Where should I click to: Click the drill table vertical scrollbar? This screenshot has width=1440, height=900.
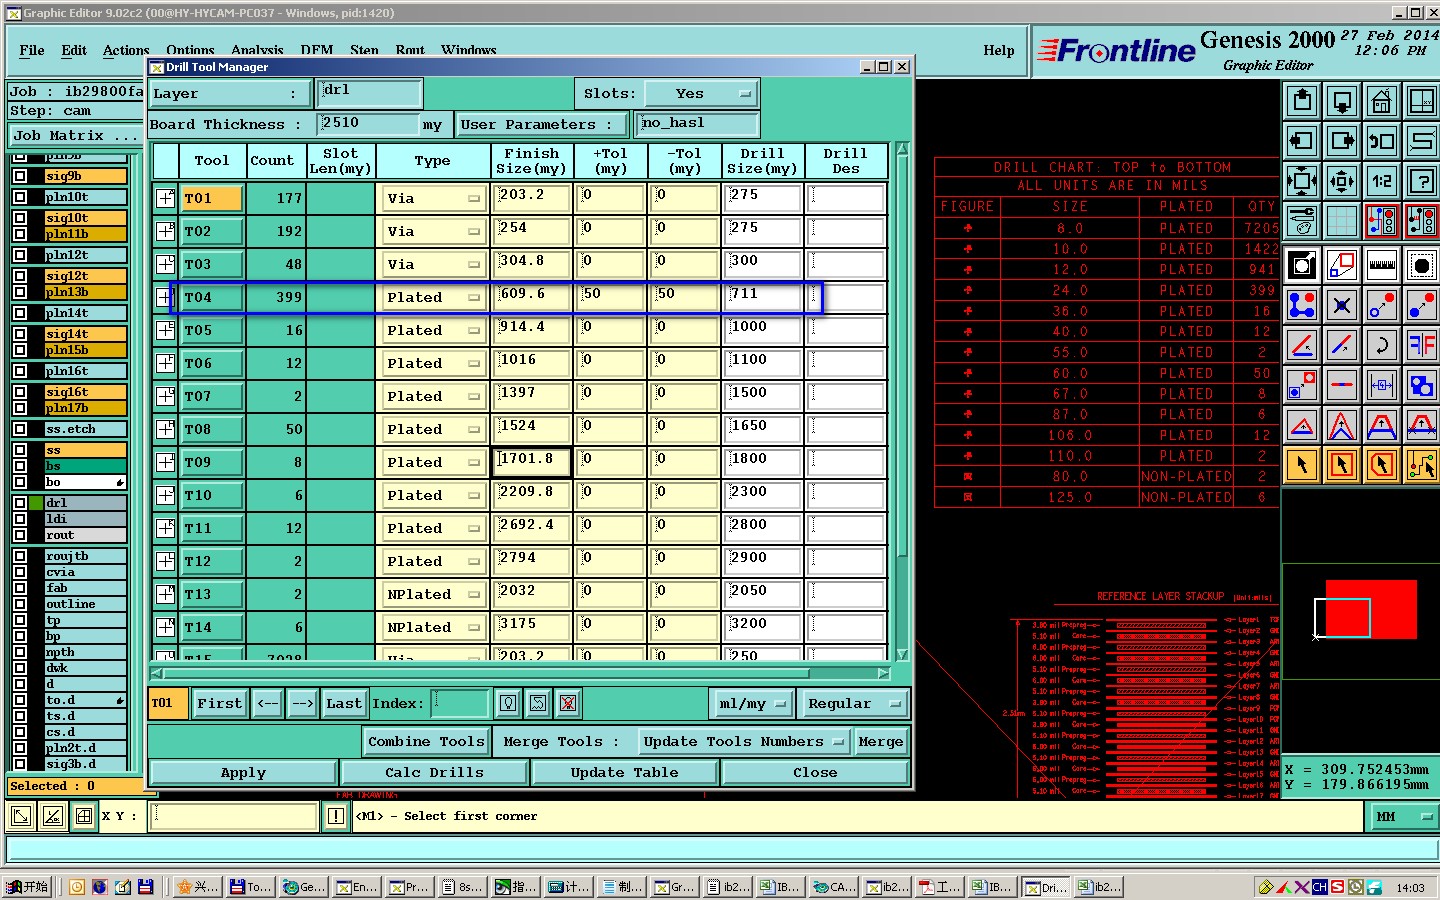point(902,400)
